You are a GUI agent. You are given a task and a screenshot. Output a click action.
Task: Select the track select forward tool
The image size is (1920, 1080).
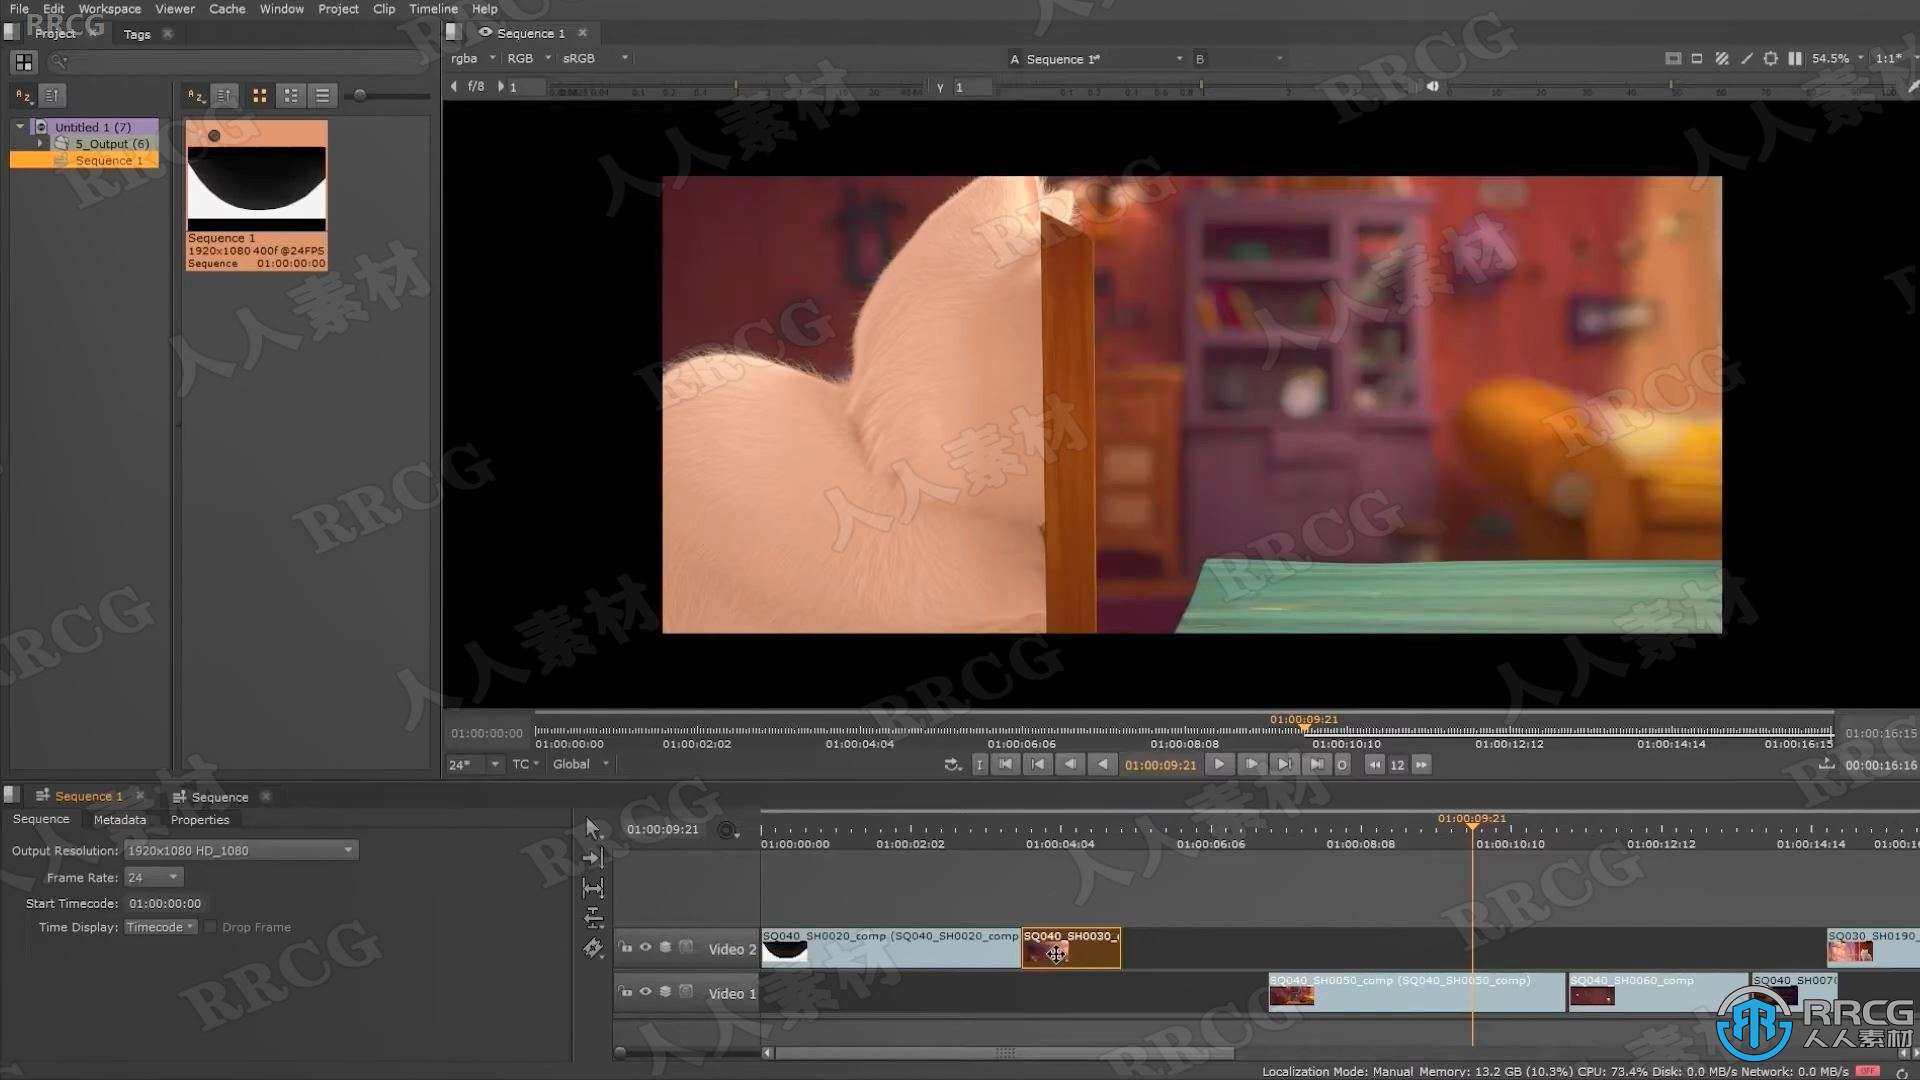click(x=593, y=858)
